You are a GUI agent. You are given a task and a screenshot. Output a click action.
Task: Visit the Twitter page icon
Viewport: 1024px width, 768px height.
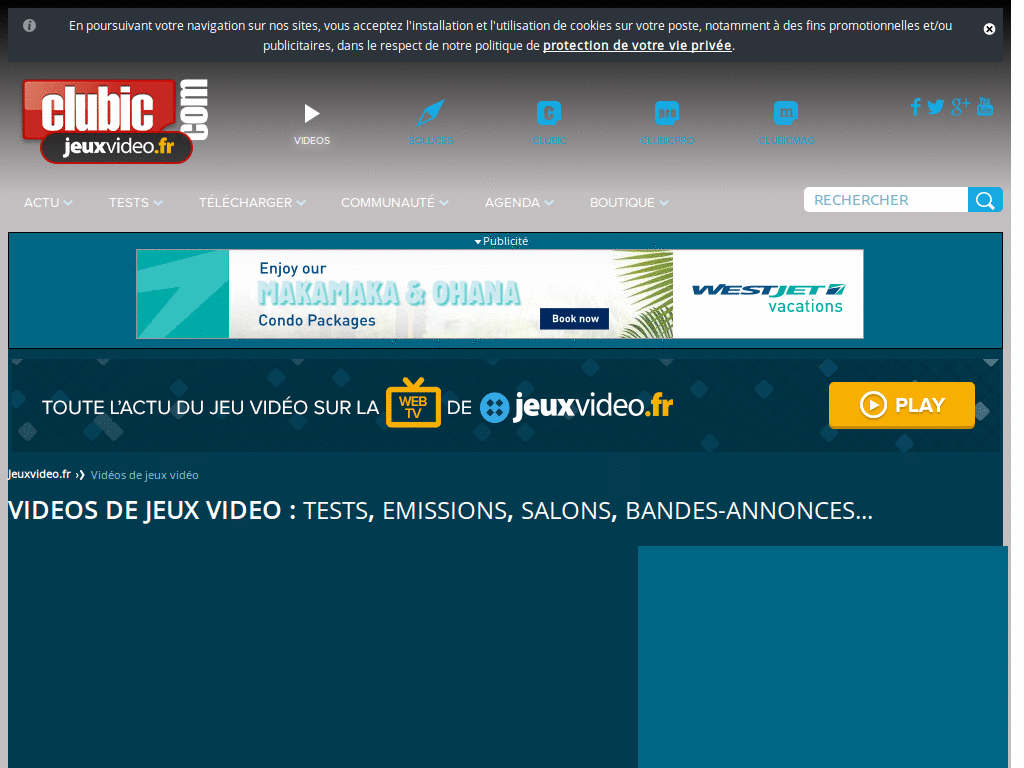936,107
